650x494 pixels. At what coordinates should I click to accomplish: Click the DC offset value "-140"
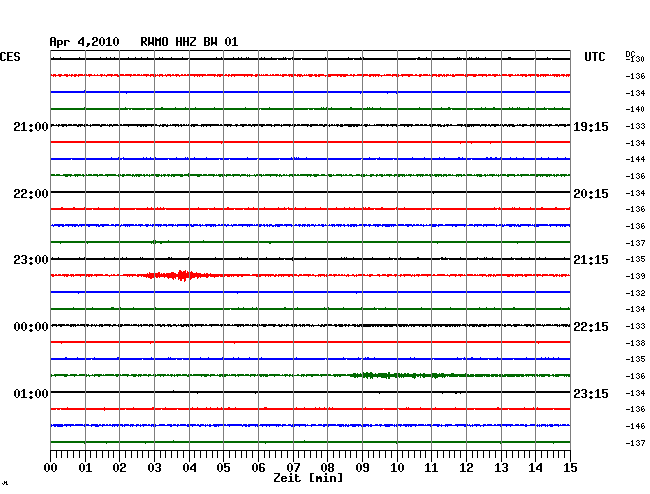[x=635, y=109]
